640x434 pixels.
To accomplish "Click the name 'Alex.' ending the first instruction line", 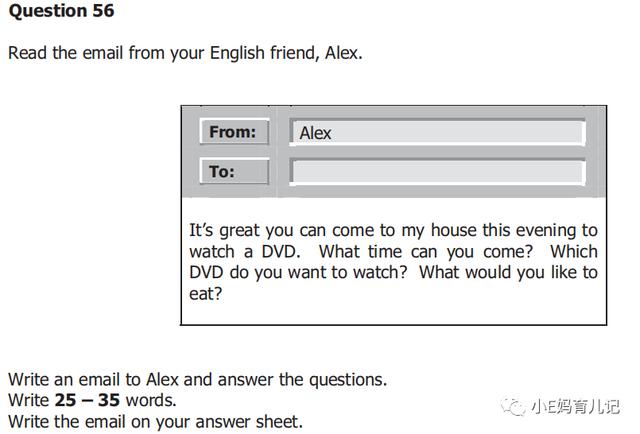I will 344,53.
